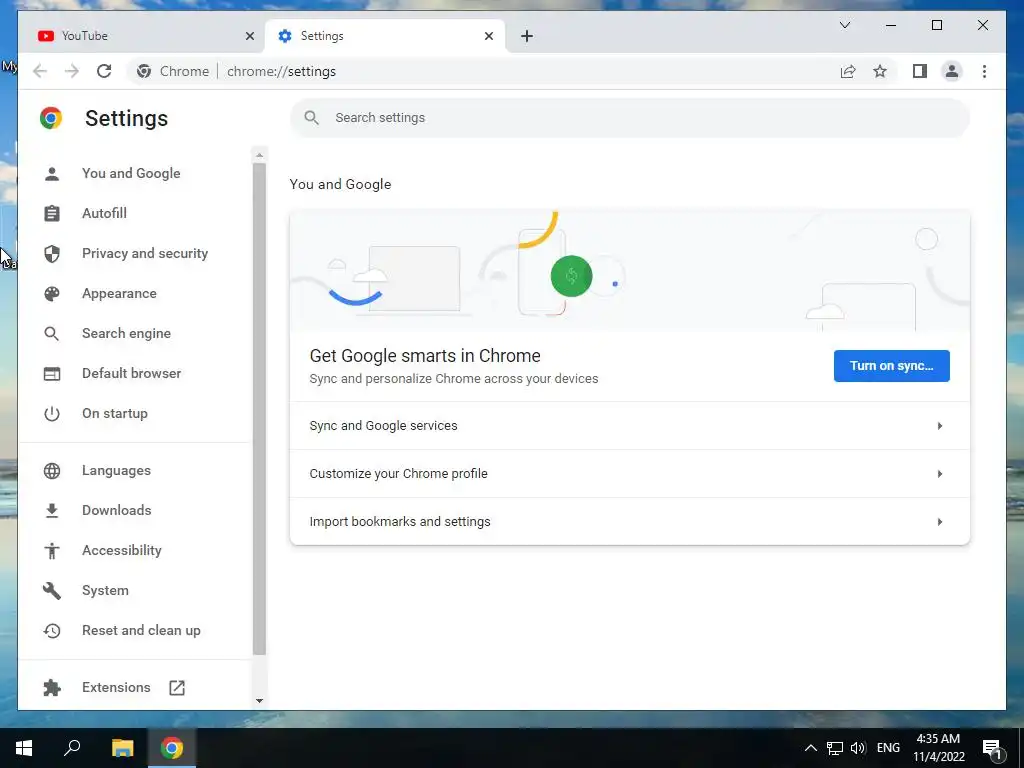The width and height of the screenshot is (1024, 768).
Task: Close the Settings tab
Action: point(488,36)
